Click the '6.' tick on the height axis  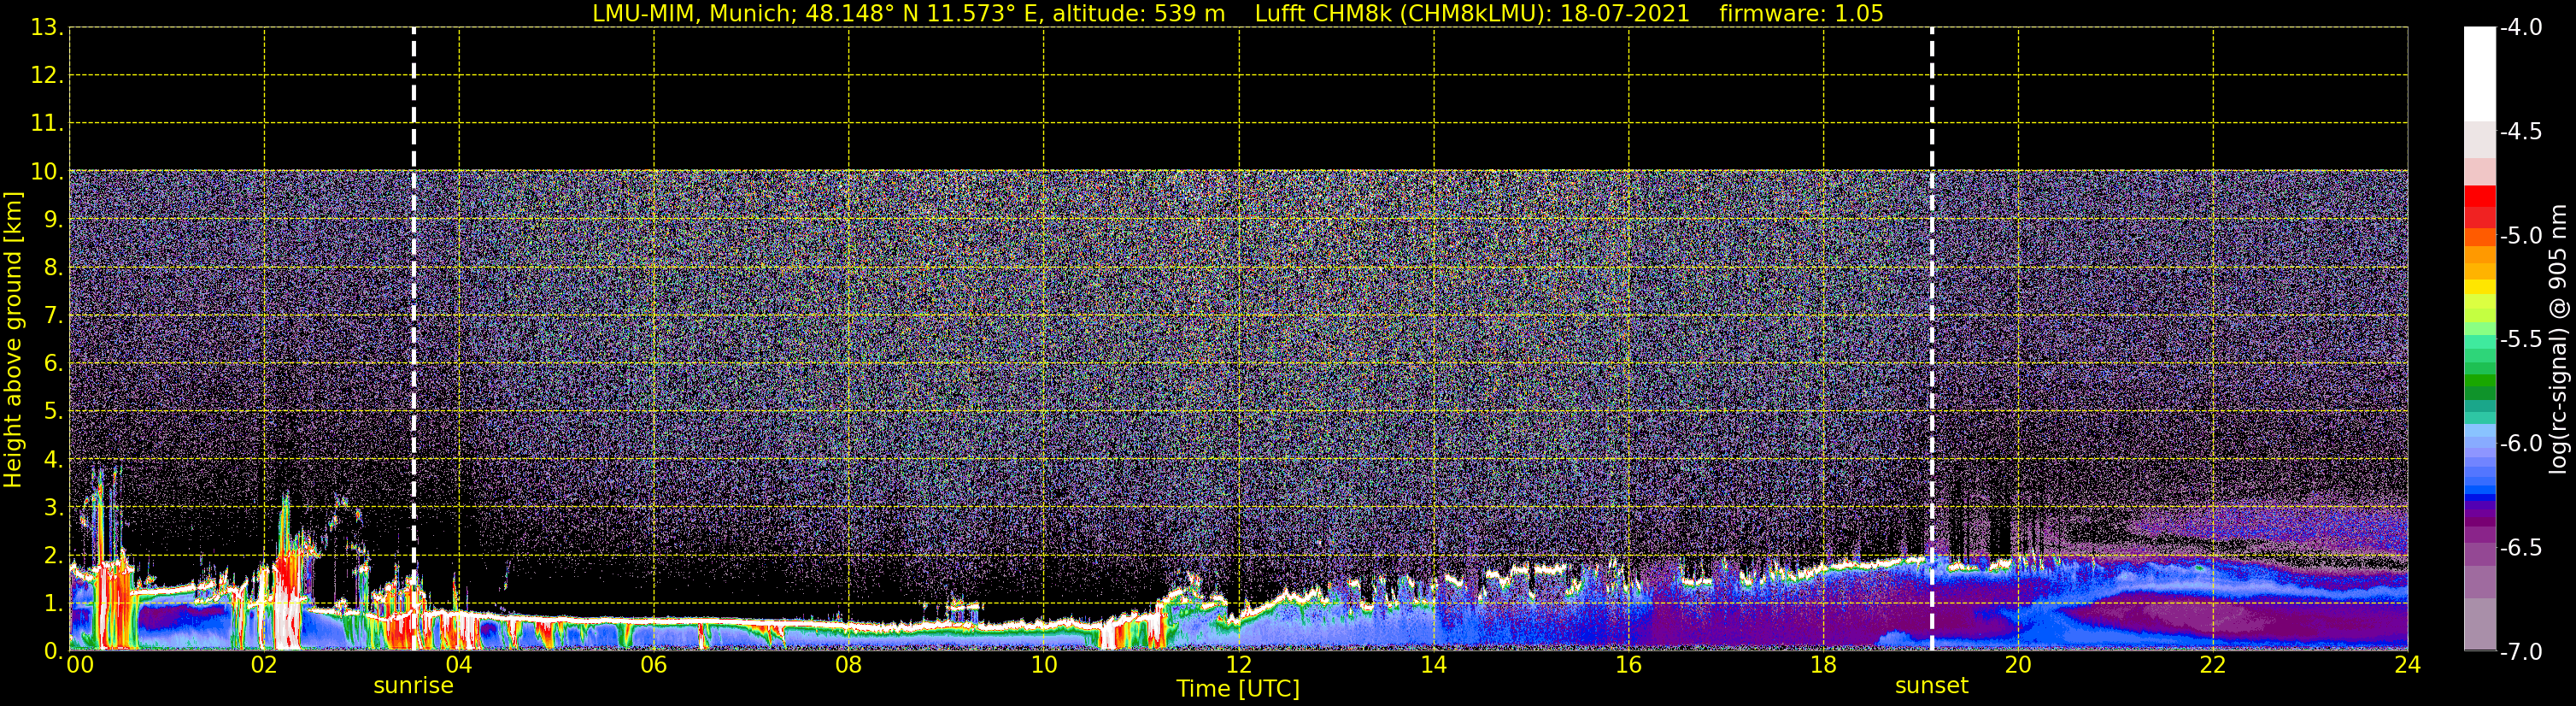click(x=53, y=364)
